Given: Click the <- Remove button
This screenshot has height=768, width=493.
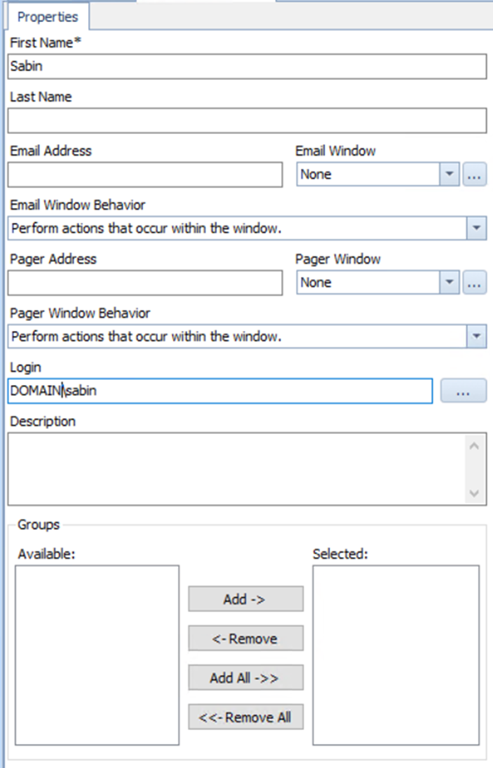Looking at the screenshot, I should [246, 638].
